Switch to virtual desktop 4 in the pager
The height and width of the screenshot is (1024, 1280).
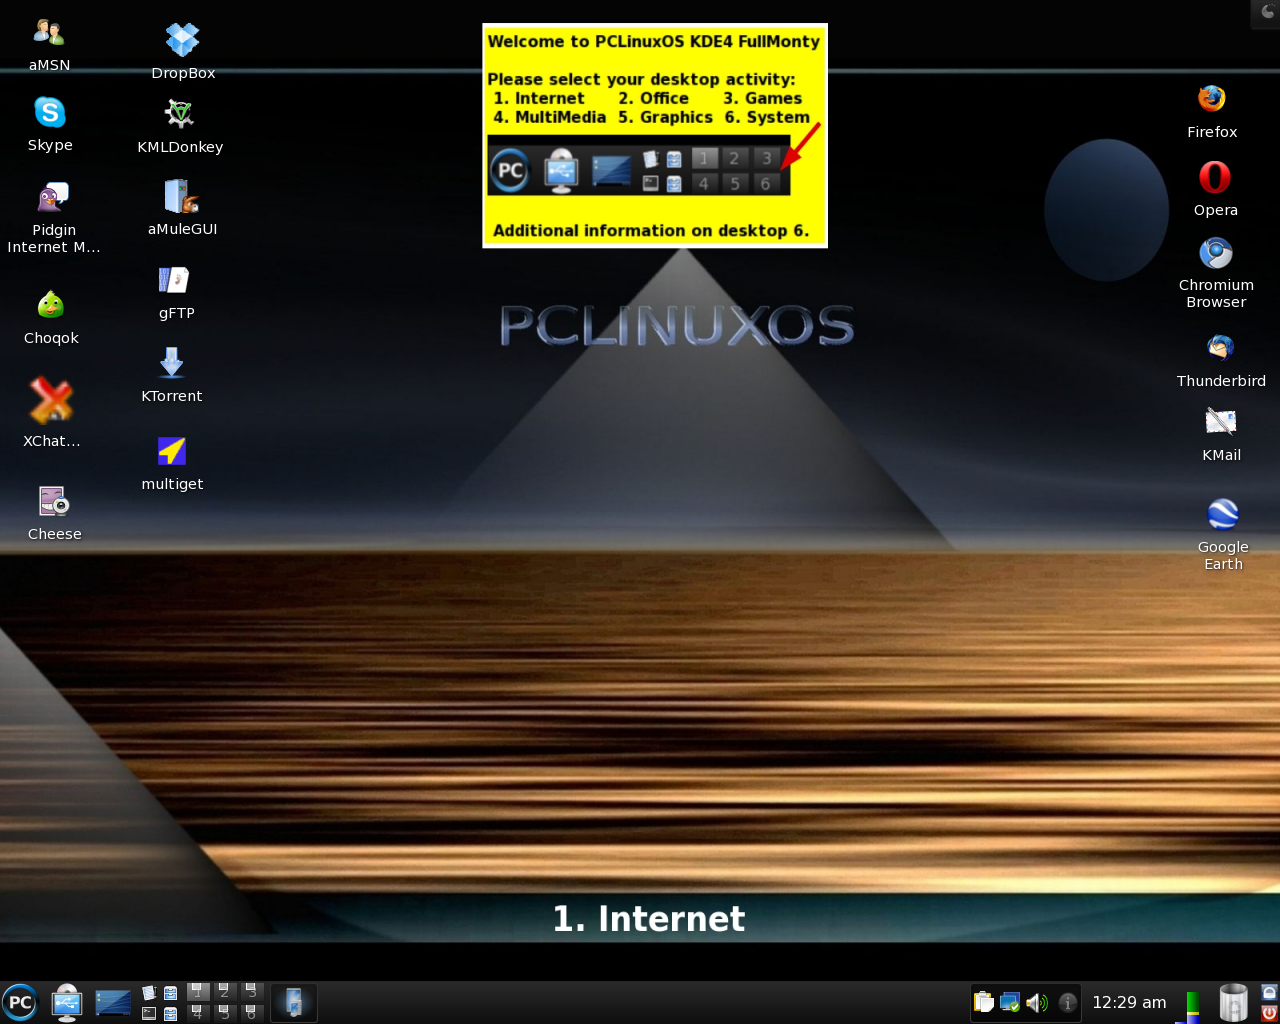point(198,1012)
